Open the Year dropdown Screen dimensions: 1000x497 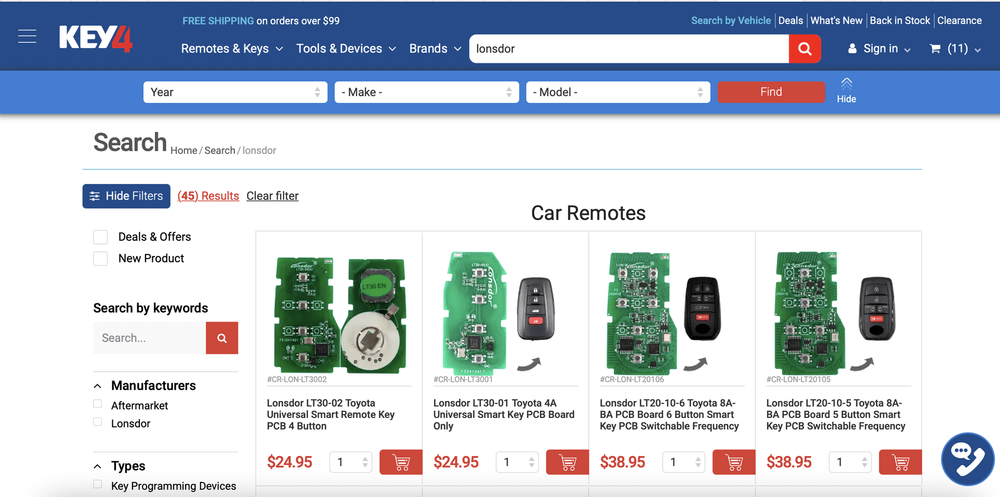(235, 92)
